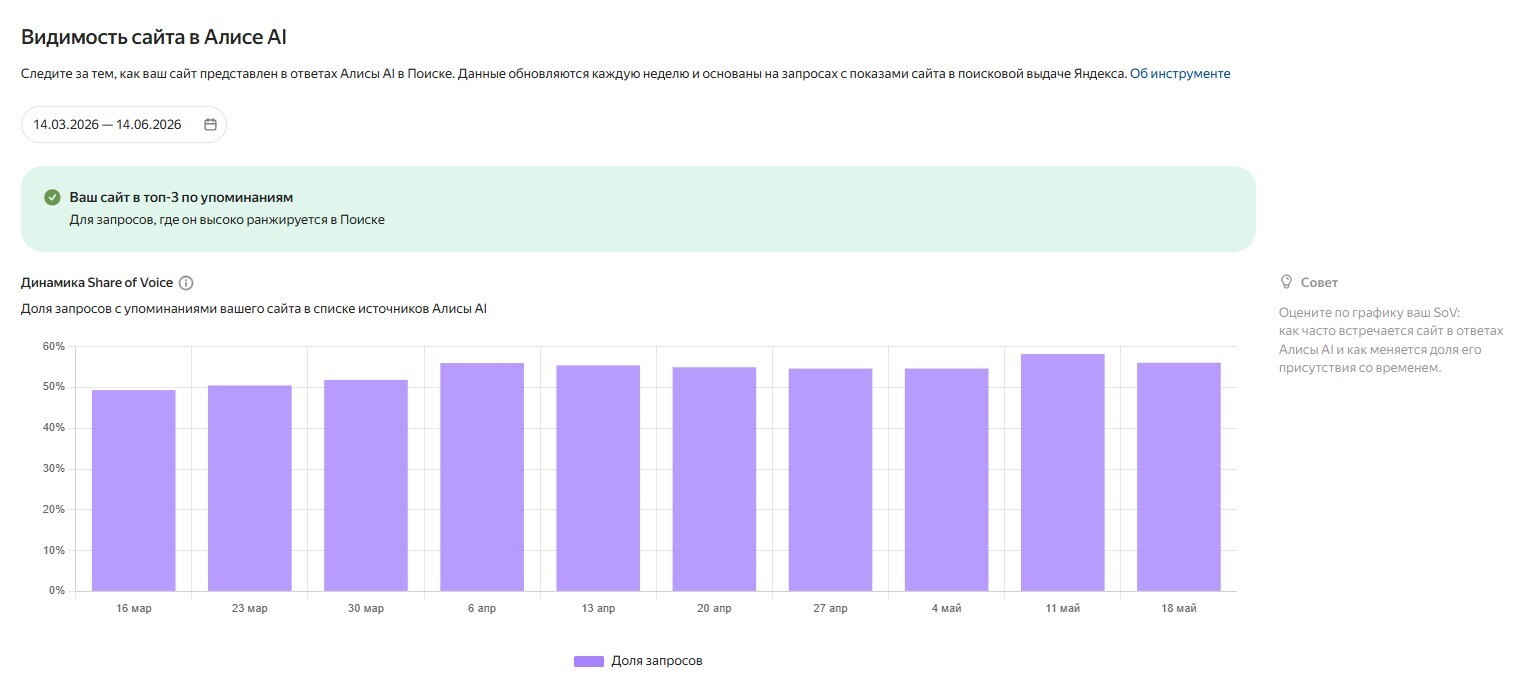The width and height of the screenshot is (1529, 684).
Task: Select the 27 апр bar
Action: click(830, 480)
